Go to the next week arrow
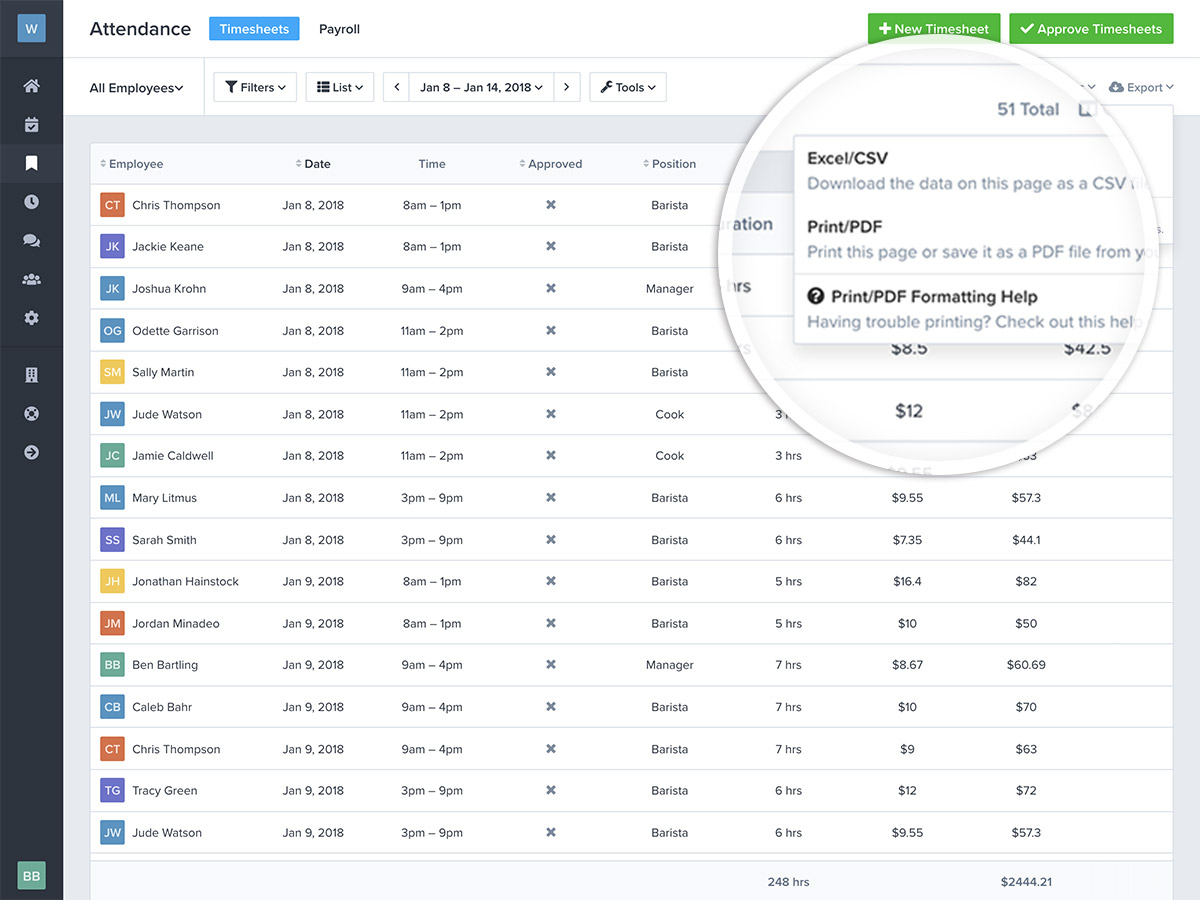1200x900 pixels. tap(567, 87)
